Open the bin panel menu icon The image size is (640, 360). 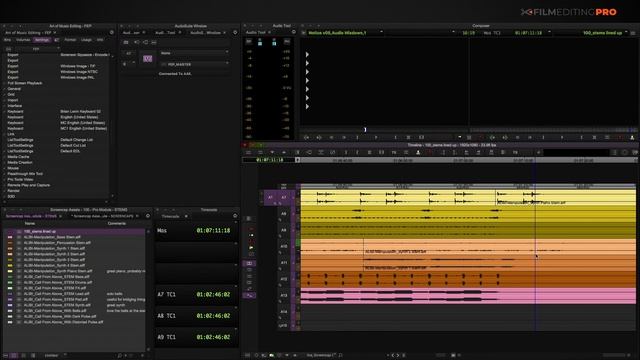click(x=148, y=216)
